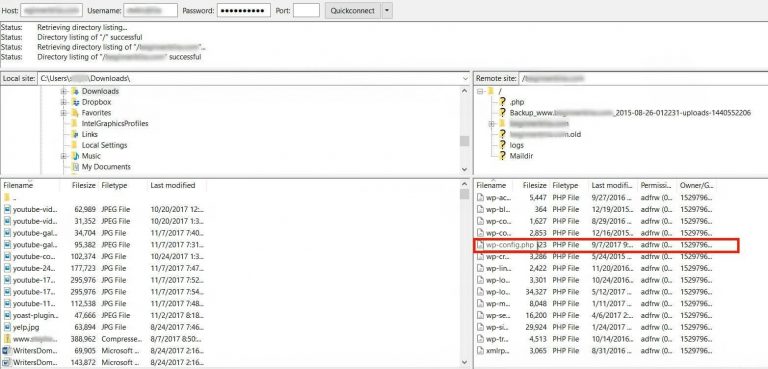The image size is (768, 369).
Task: Open the Local site path dropdown
Action: [x=465, y=78]
